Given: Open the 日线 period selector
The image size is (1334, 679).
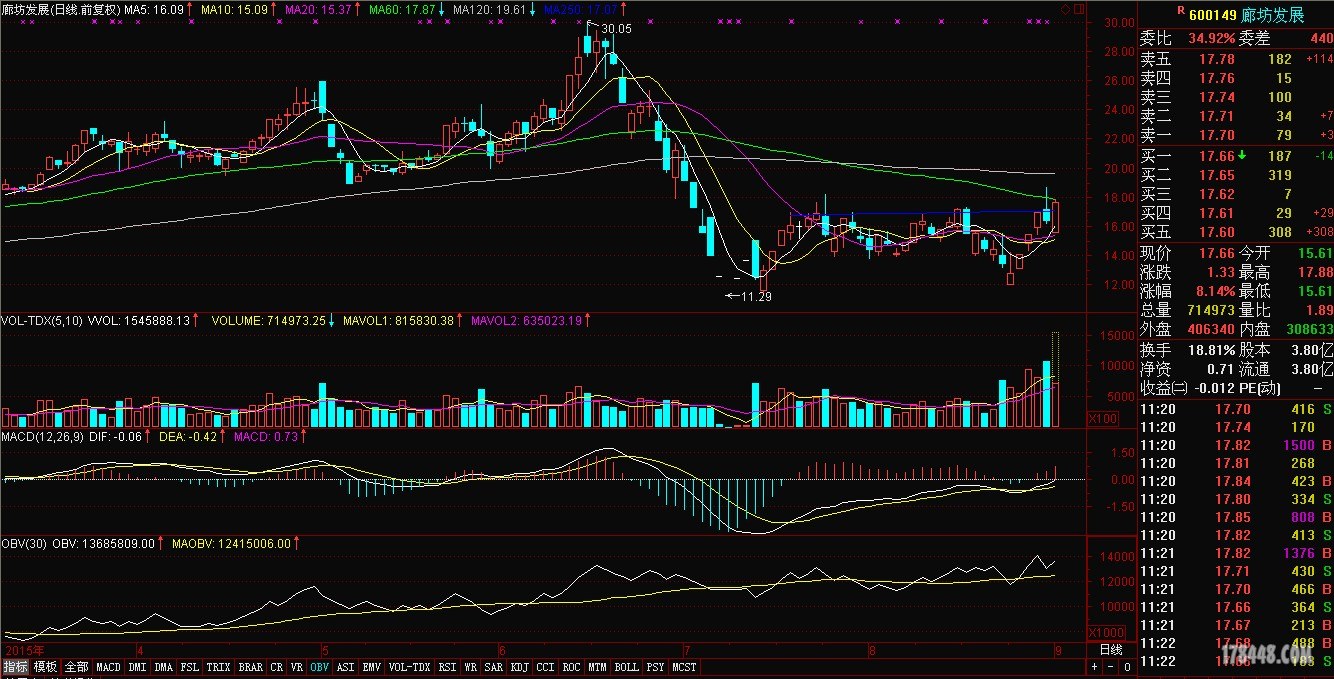Looking at the screenshot, I should click(x=1111, y=650).
